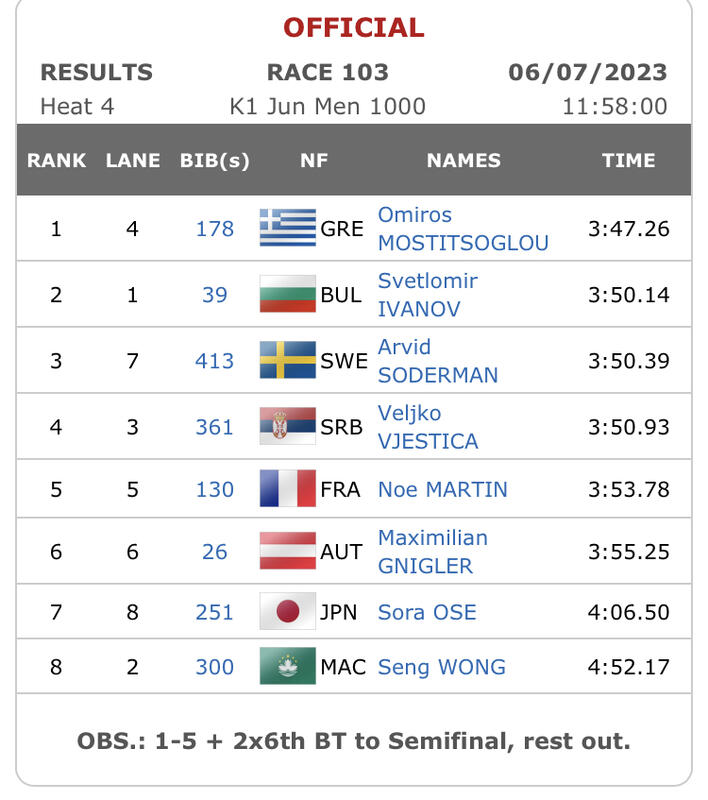Click the France flag icon
Image resolution: width=708 pixels, height=800 pixels.
click(x=287, y=489)
